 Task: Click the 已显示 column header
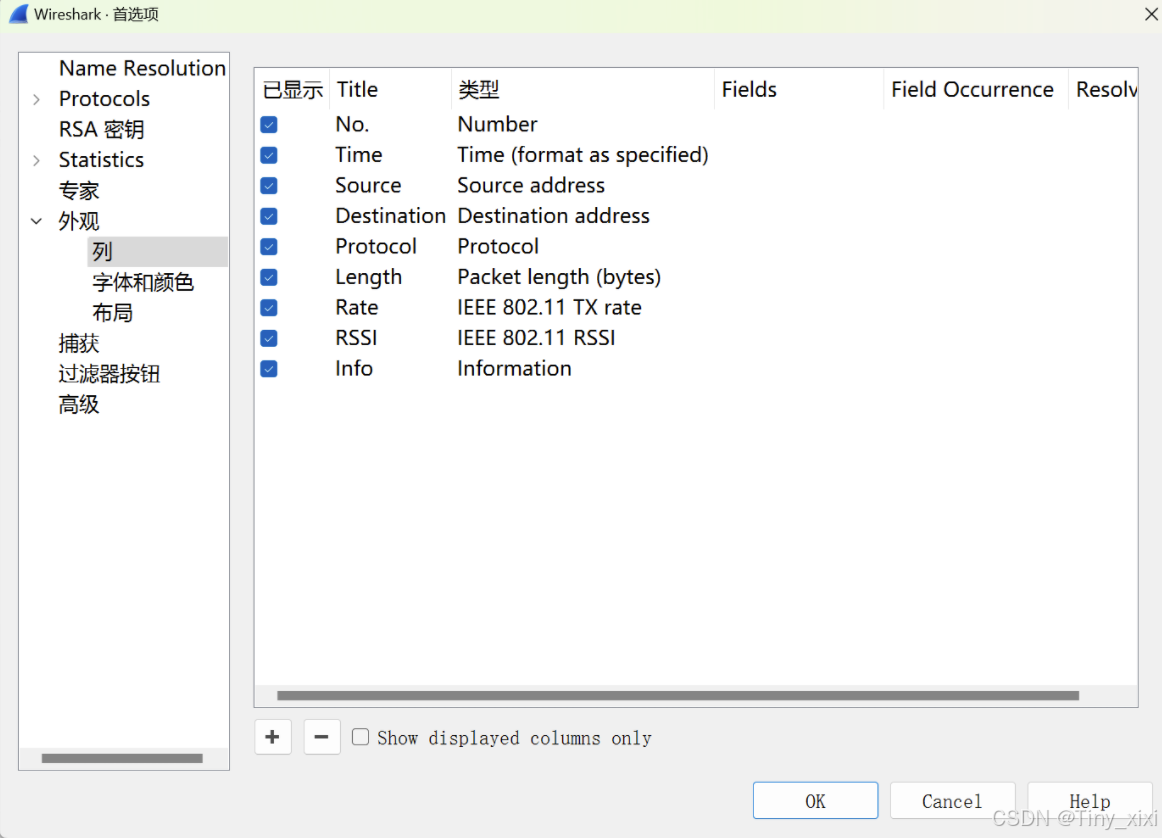(293, 90)
